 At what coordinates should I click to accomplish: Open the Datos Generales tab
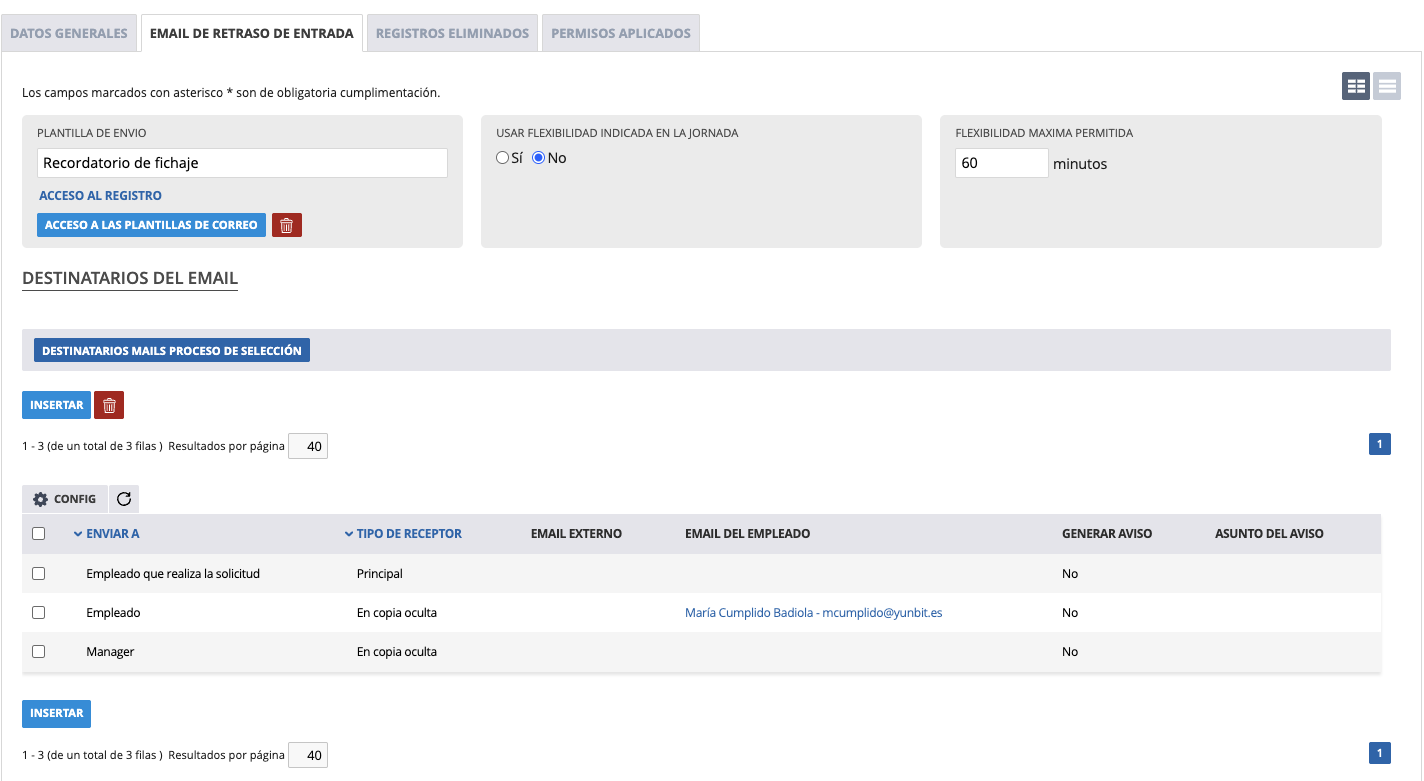point(69,33)
